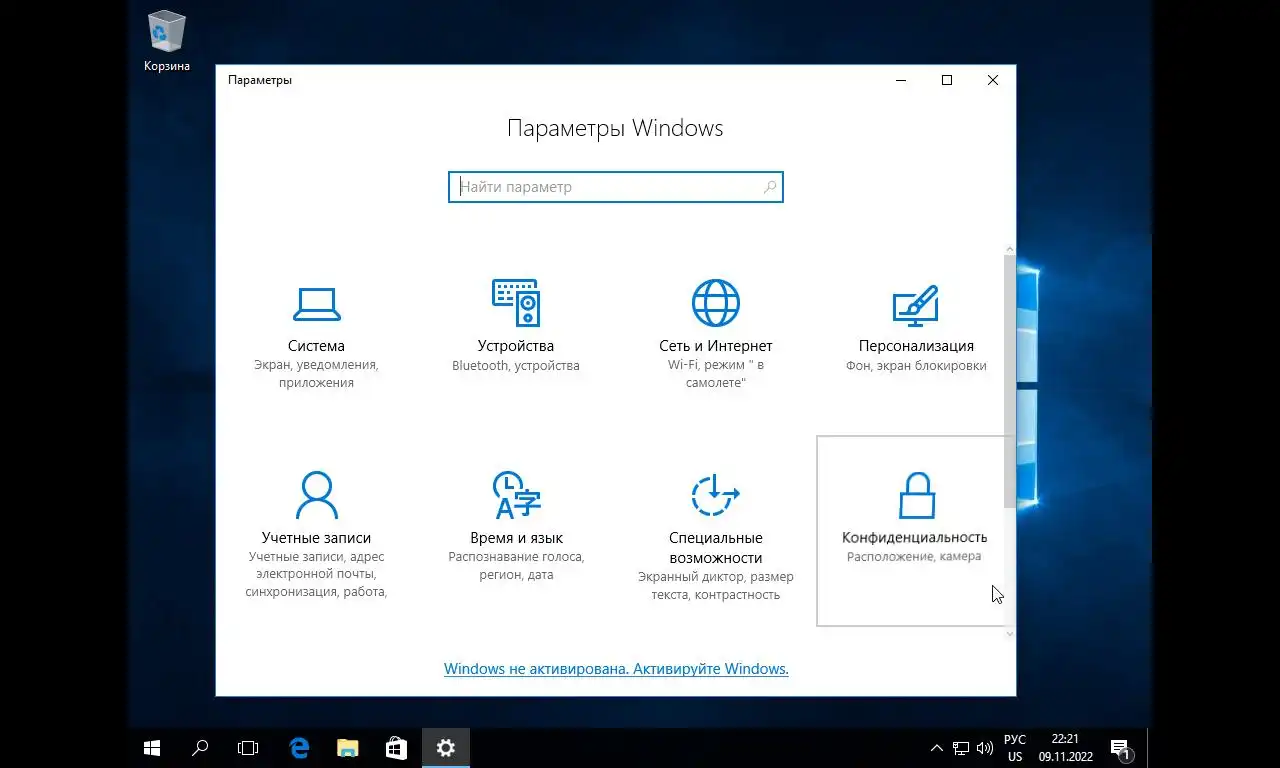Open Microsoft Store from the taskbar

click(x=396, y=747)
